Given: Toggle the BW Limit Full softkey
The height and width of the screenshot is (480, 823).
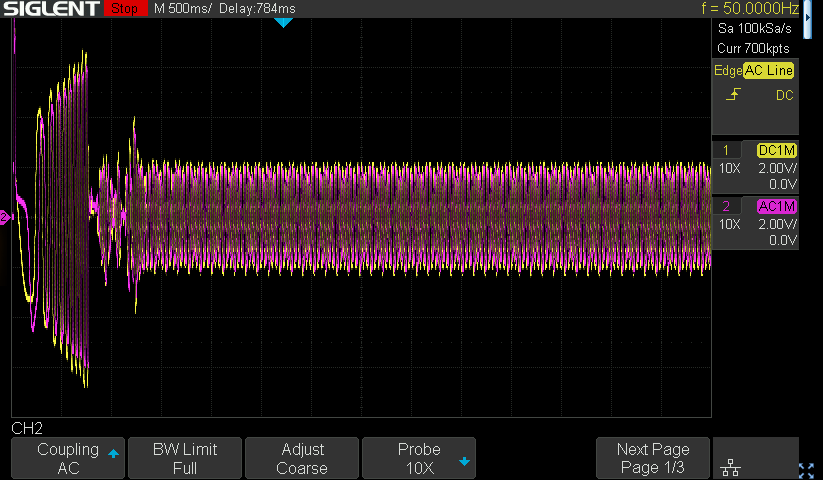Looking at the screenshot, I should (185, 458).
